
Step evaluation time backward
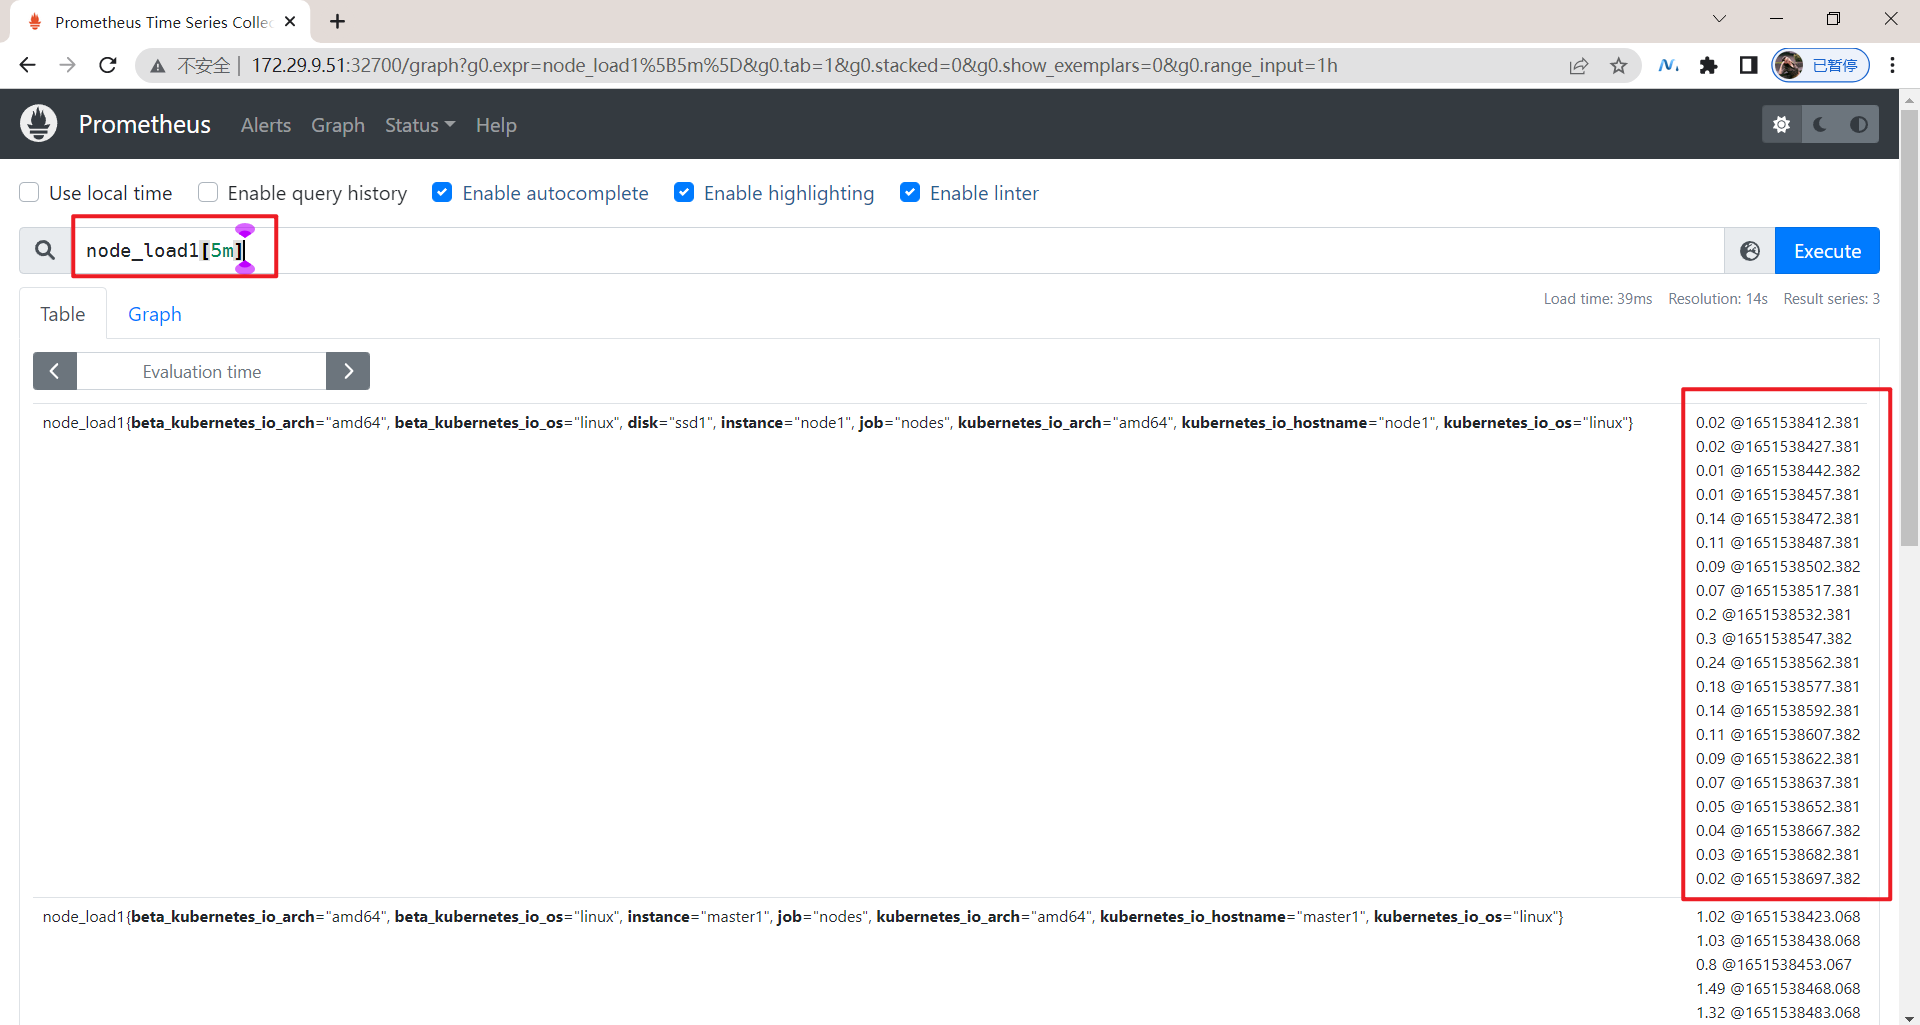[x=55, y=371]
